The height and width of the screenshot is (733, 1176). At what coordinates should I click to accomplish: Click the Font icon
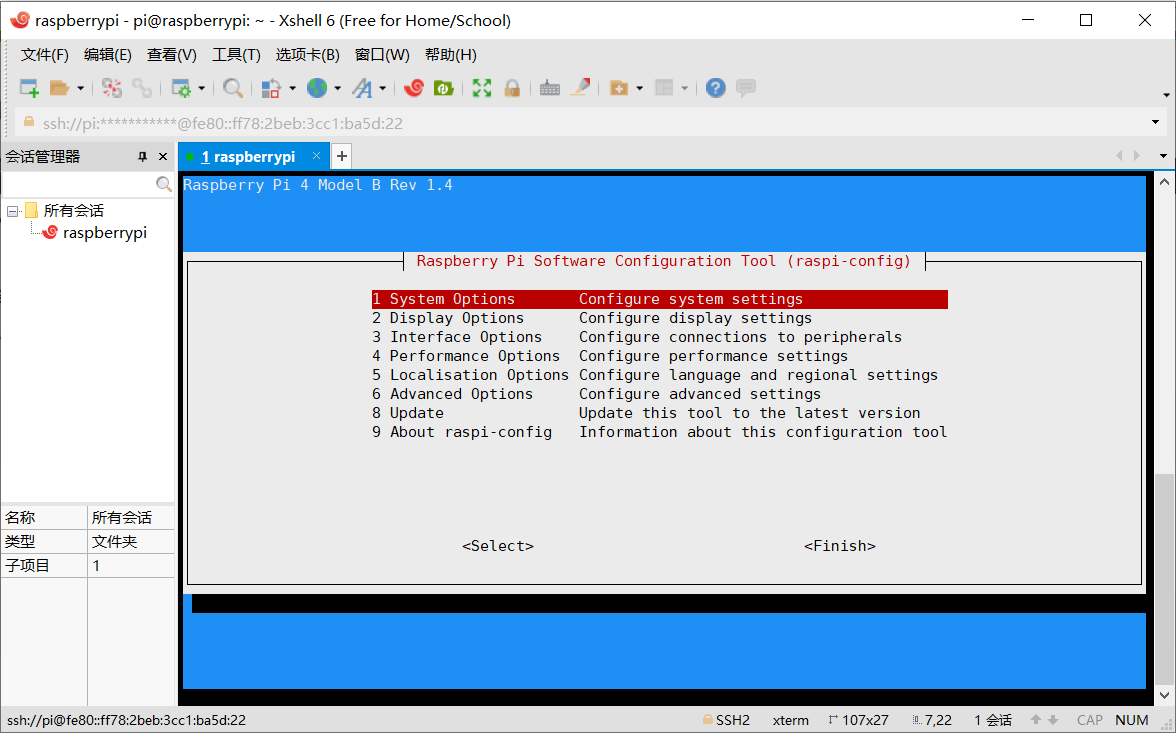pos(362,88)
